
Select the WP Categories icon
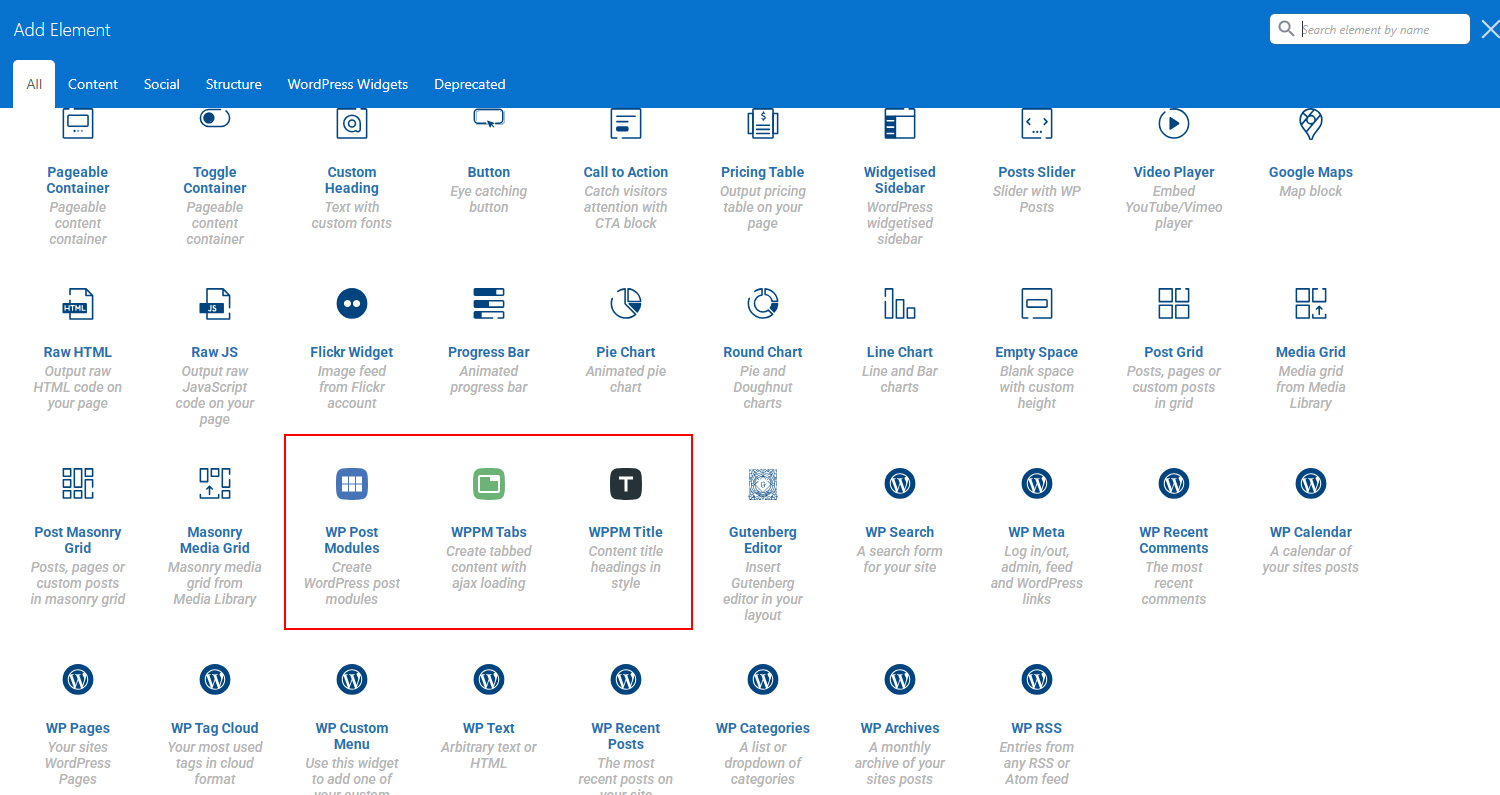click(763, 680)
